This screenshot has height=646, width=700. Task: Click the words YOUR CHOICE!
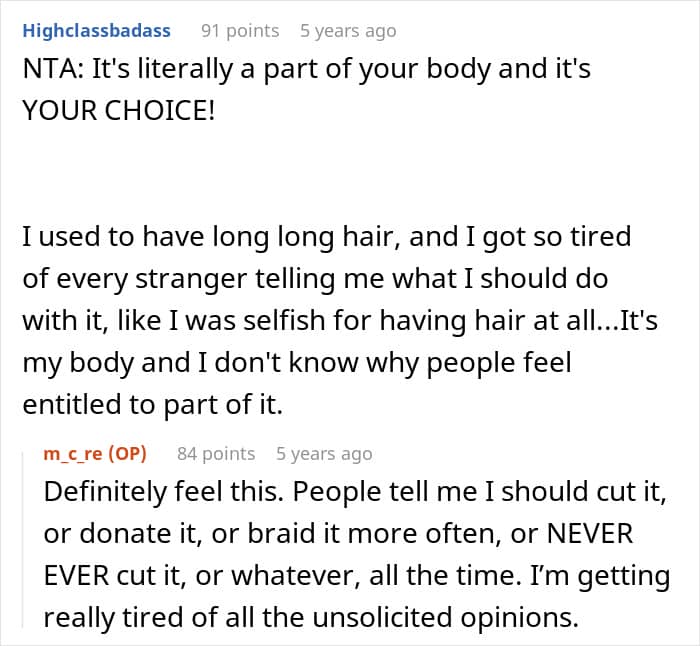(x=118, y=110)
